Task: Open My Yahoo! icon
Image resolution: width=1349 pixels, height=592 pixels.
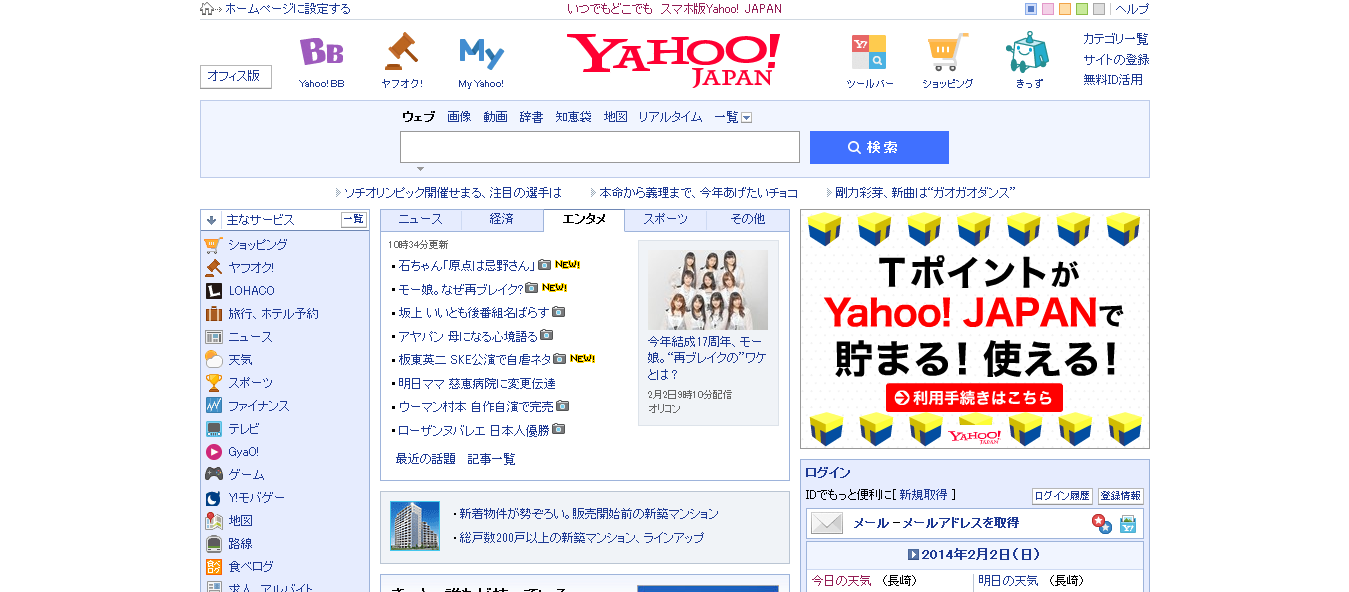Action: pyautogui.click(x=481, y=52)
